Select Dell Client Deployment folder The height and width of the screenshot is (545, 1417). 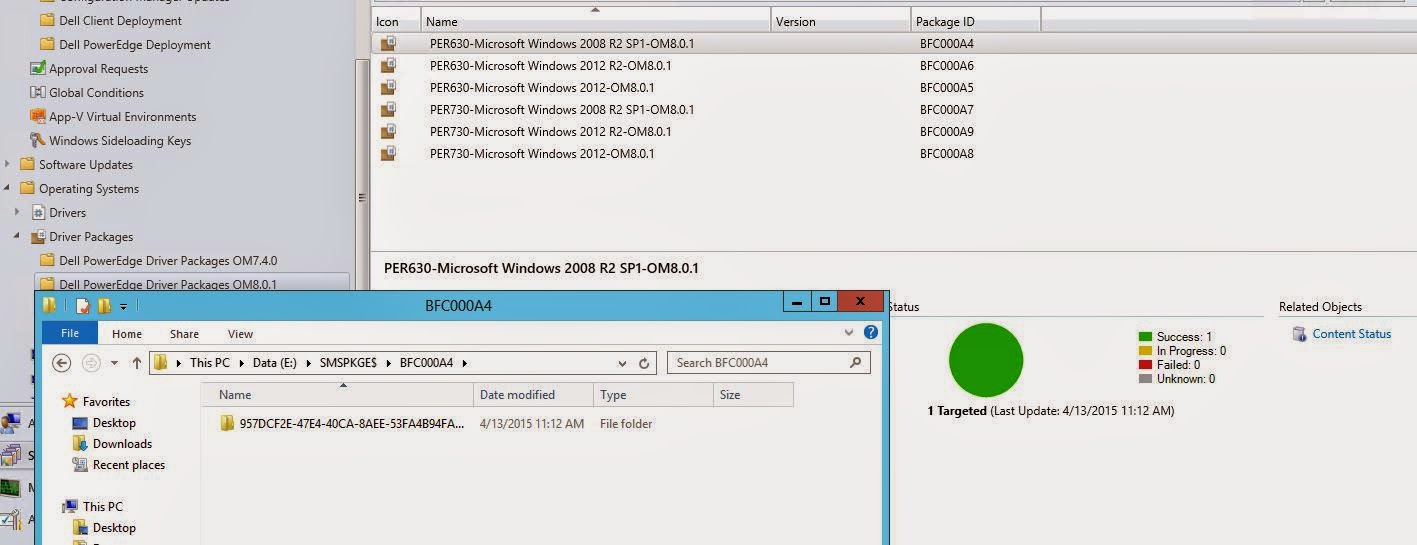pyautogui.click(x=120, y=21)
